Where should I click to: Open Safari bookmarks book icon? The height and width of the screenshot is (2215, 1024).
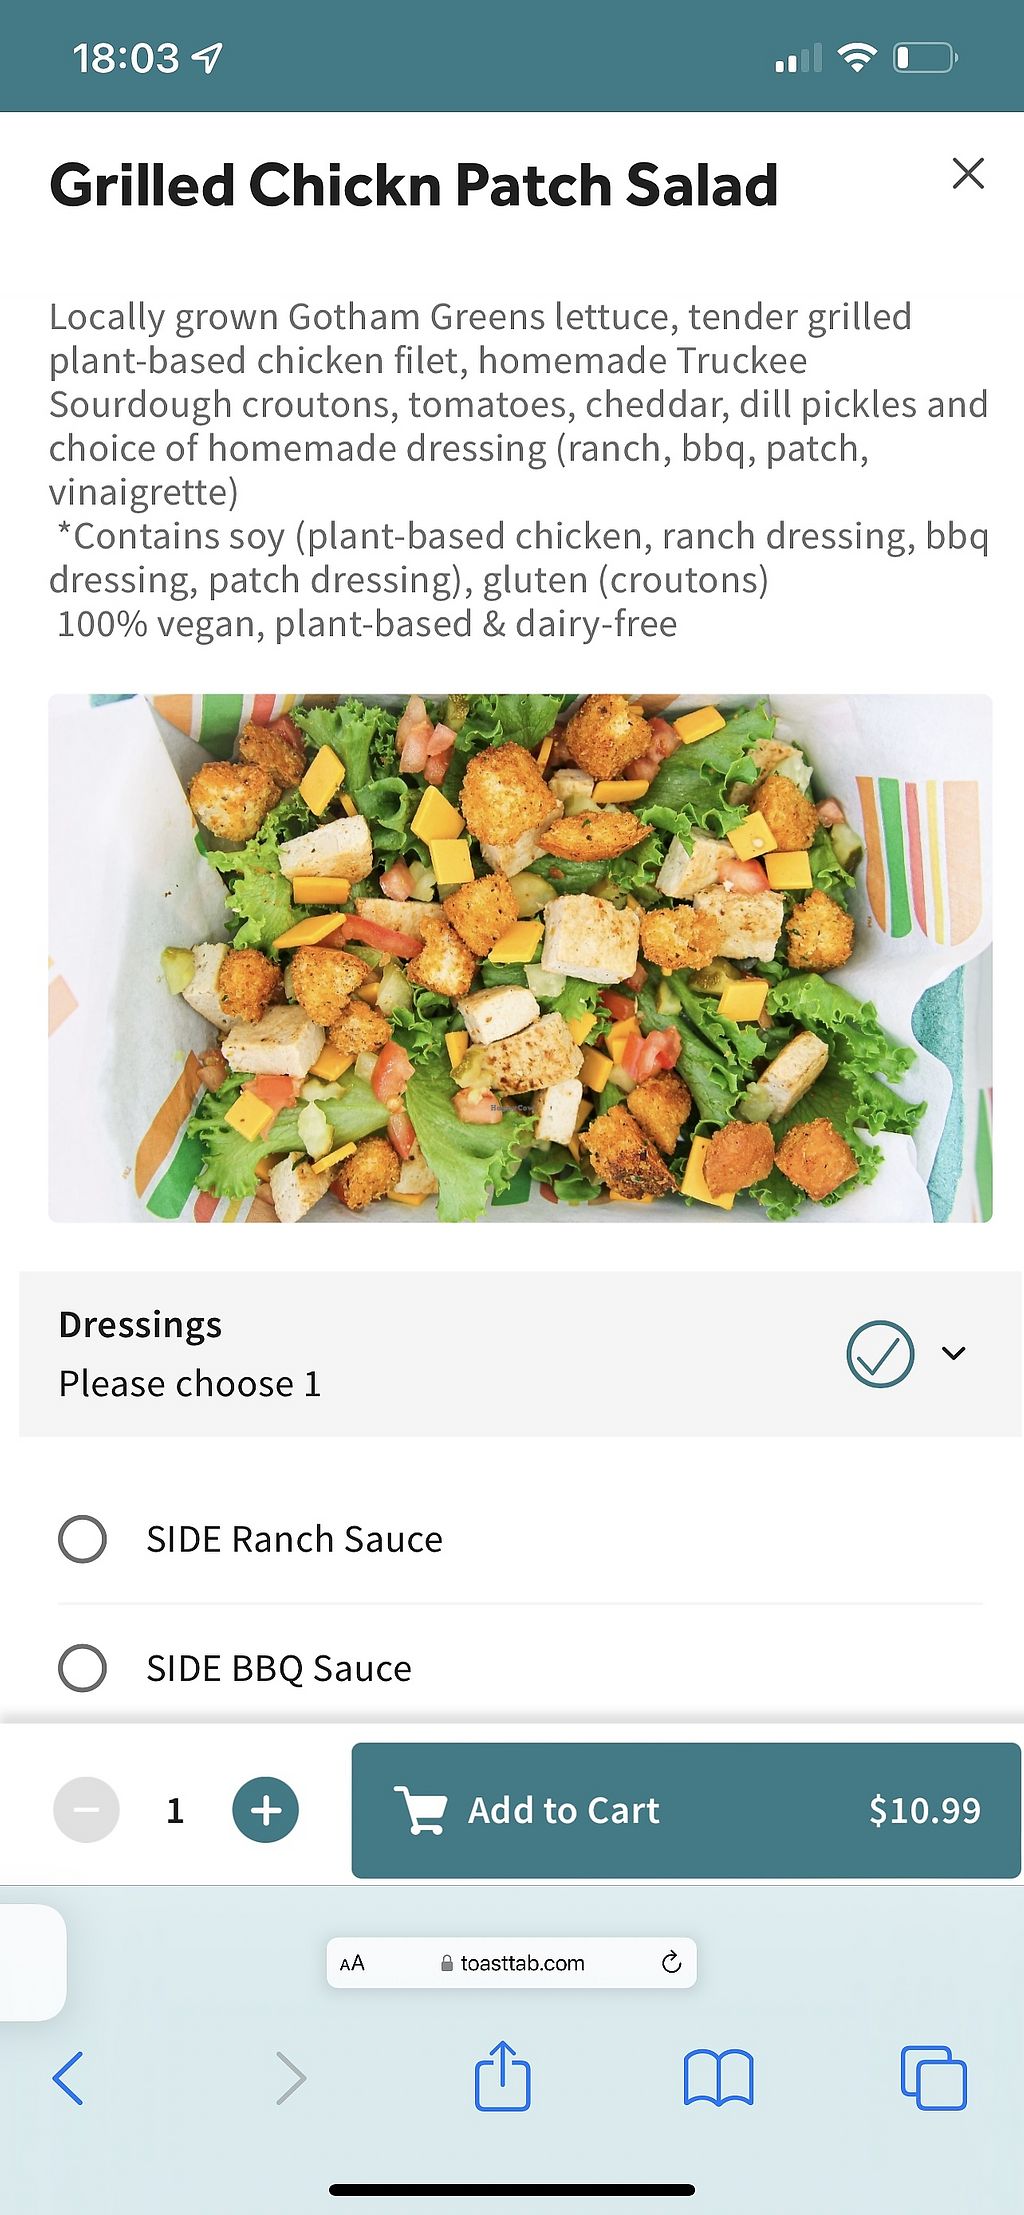tap(718, 2078)
